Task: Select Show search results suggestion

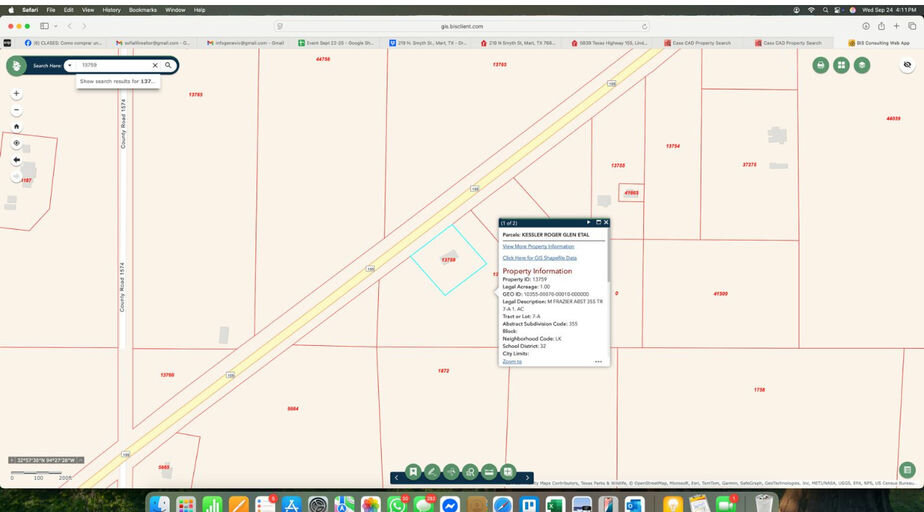Action: click(117, 81)
